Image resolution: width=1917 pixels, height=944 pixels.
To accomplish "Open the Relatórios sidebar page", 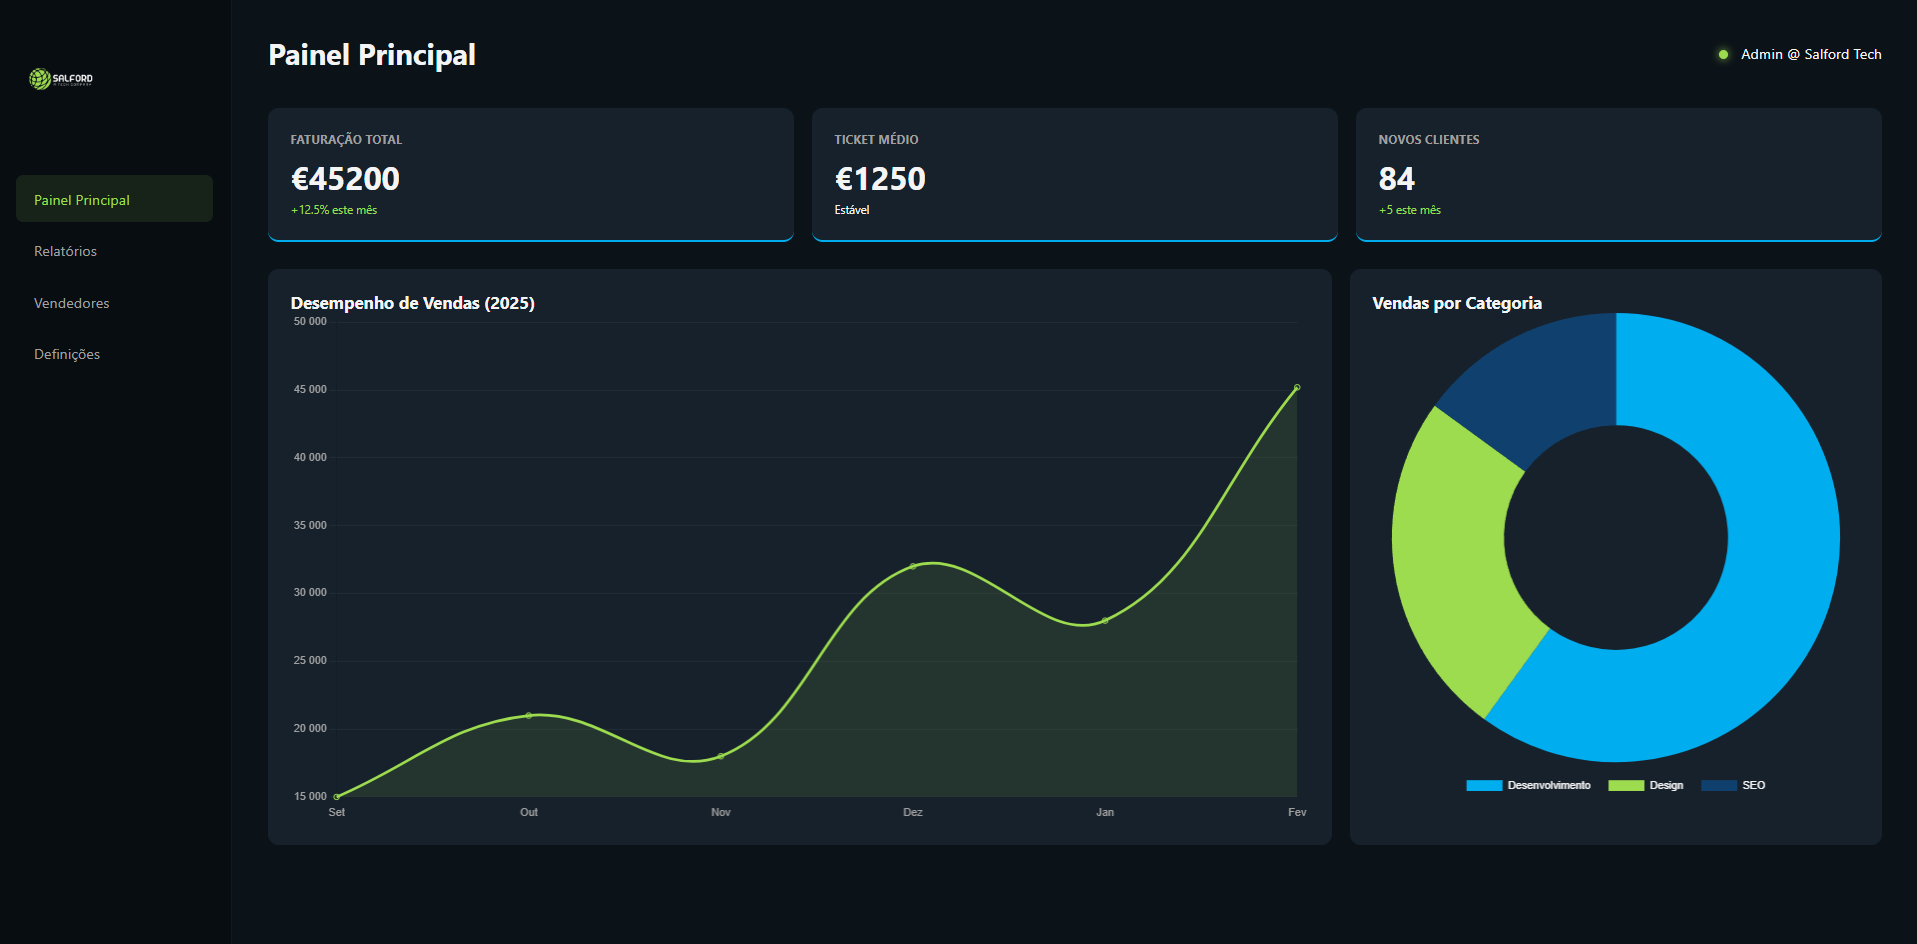I will (66, 251).
